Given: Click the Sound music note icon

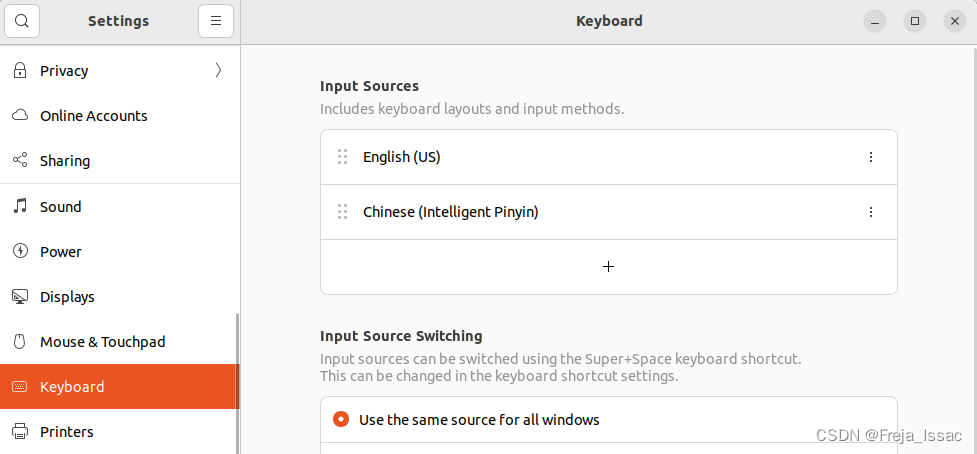Looking at the screenshot, I should coord(20,207).
